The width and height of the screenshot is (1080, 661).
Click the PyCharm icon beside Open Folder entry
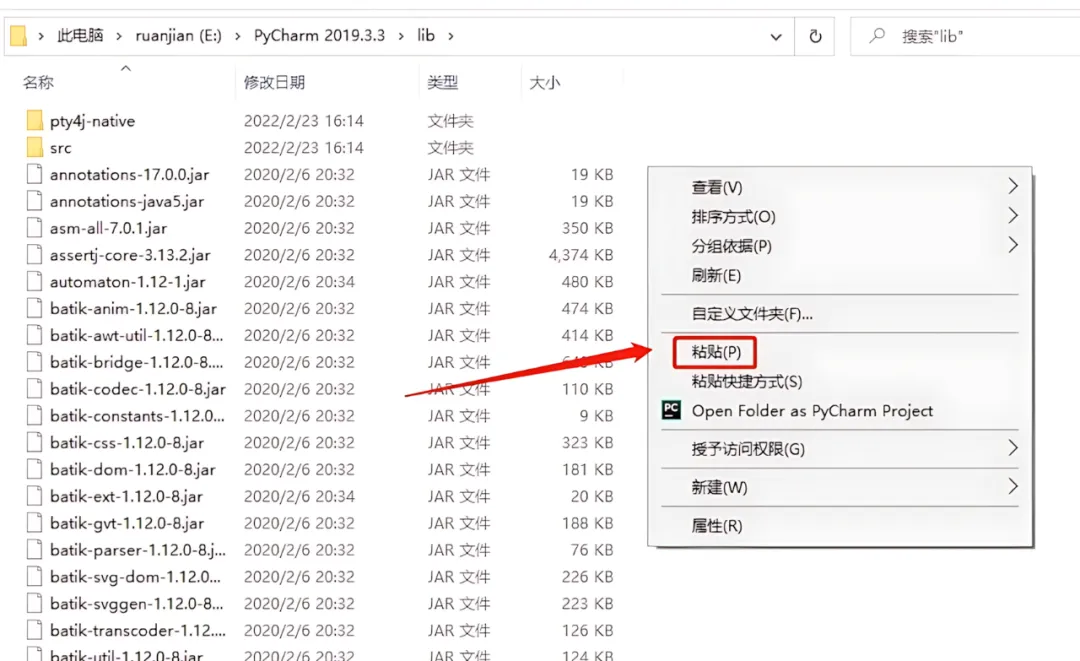[671, 410]
